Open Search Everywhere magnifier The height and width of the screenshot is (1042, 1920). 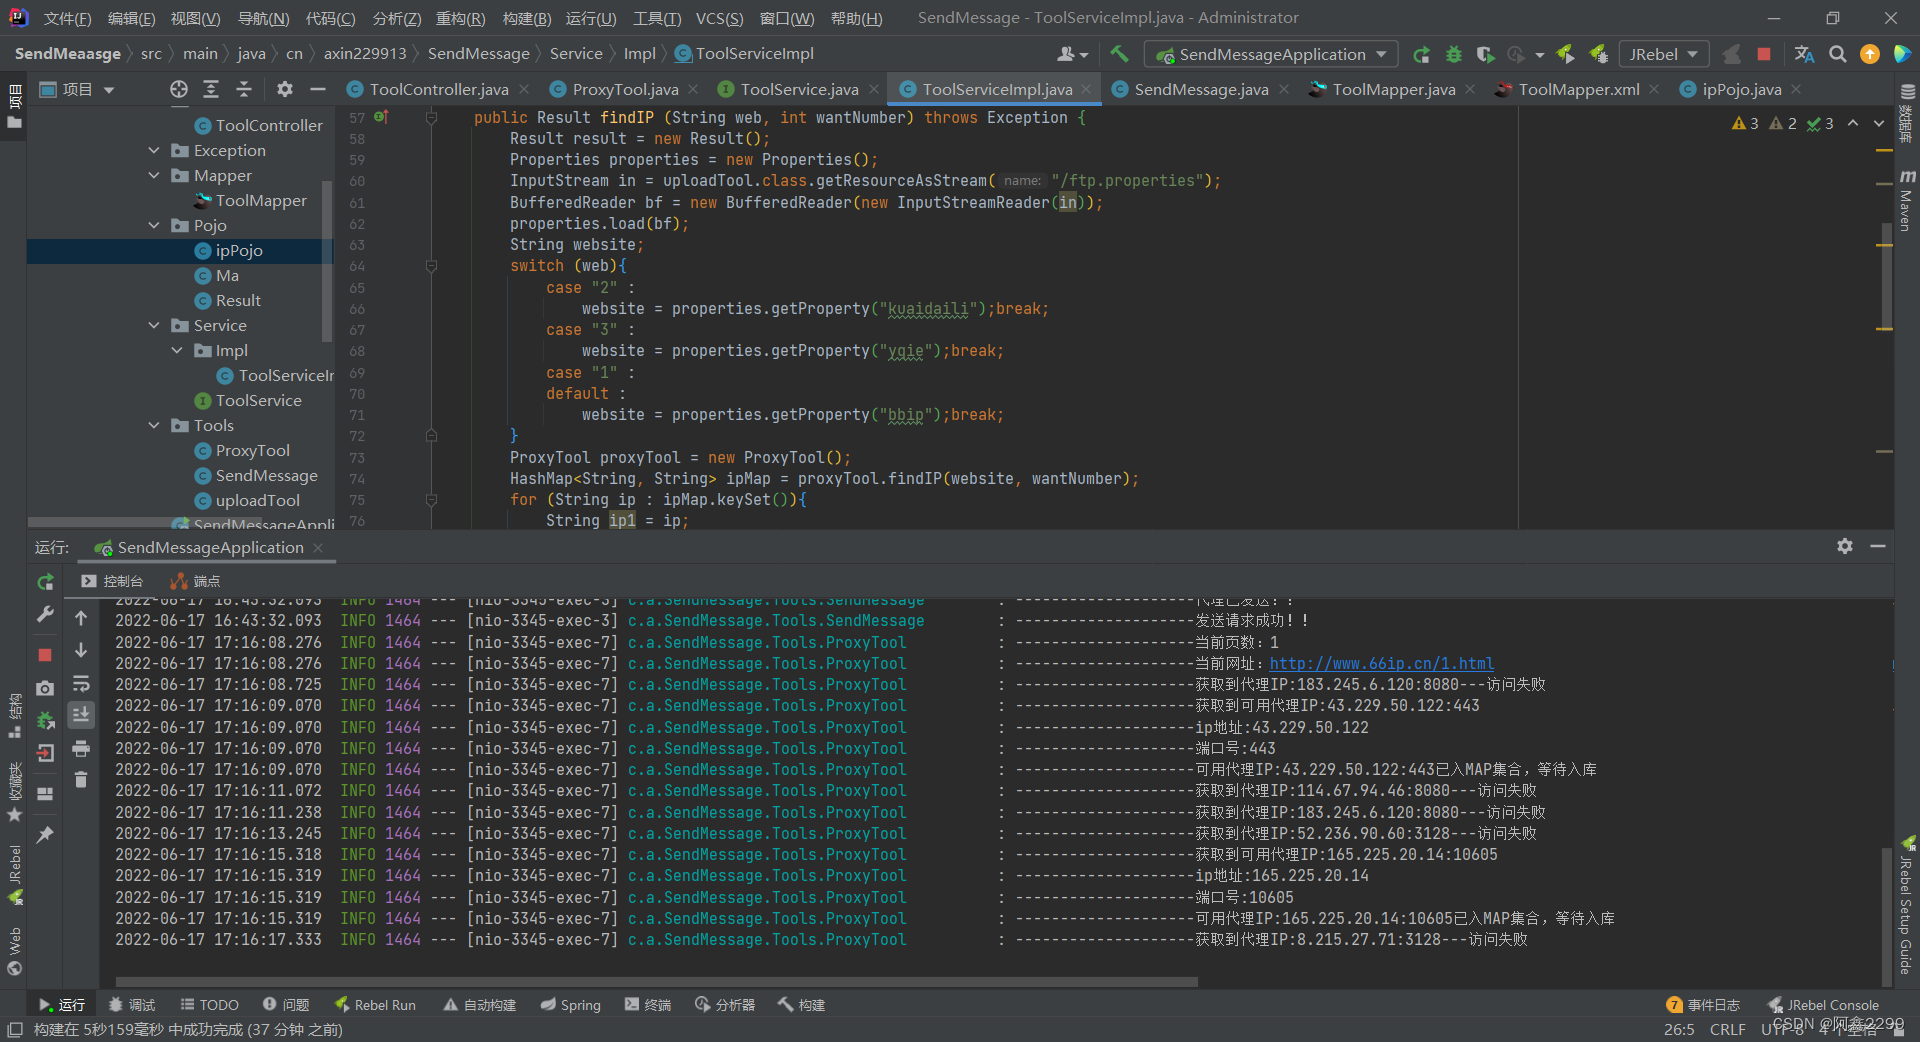pos(1838,54)
